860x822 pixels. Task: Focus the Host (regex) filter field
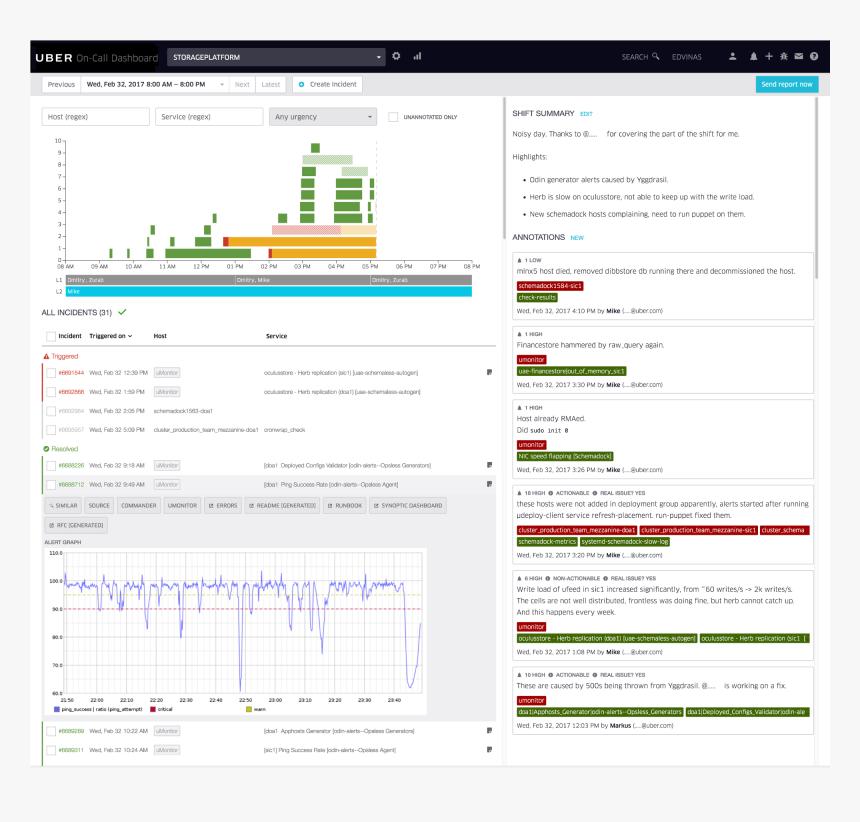95,117
